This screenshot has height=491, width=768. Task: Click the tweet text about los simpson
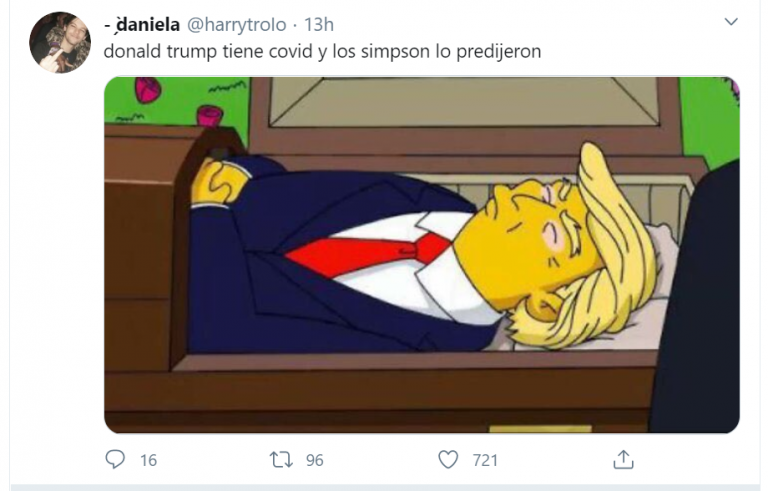pyautogui.click(x=322, y=51)
